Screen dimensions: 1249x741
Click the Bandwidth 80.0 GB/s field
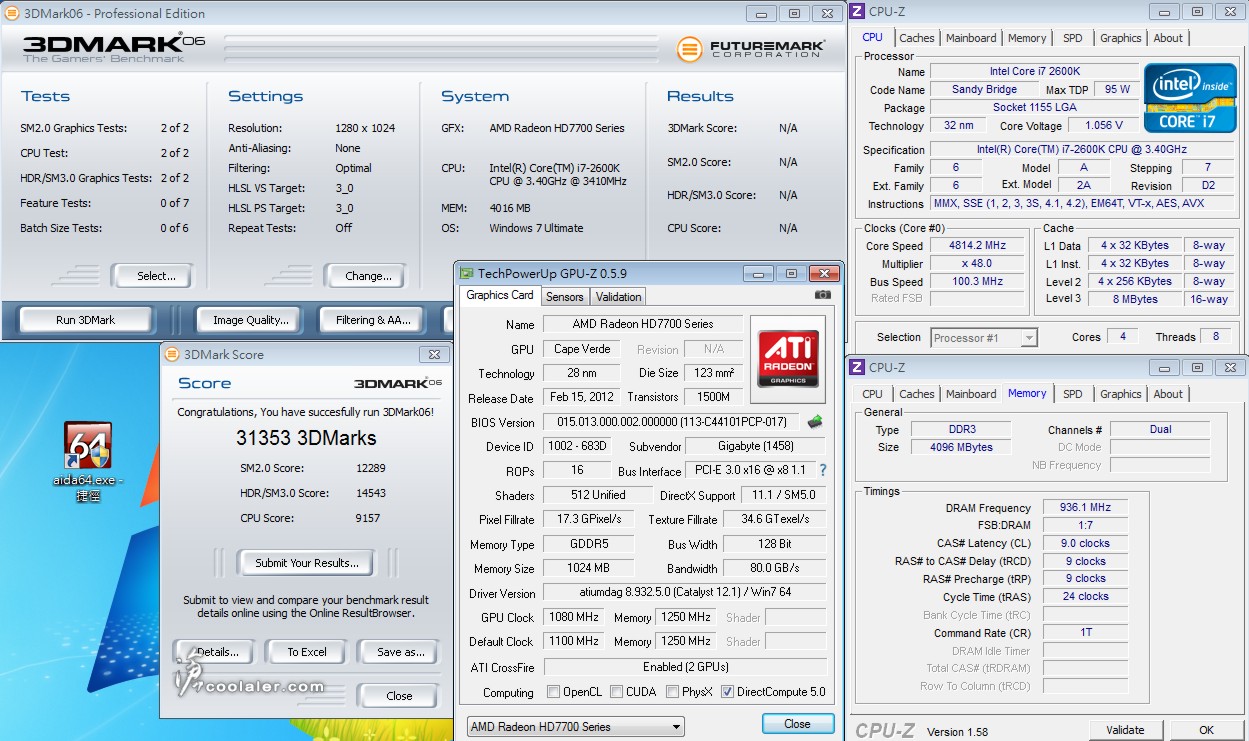(x=775, y=568)
